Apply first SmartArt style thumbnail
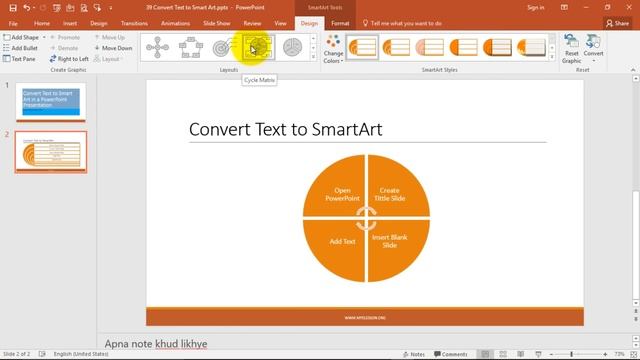Viewport: 640px width, 360px height. pyautogui.click(x=362, y=47)
